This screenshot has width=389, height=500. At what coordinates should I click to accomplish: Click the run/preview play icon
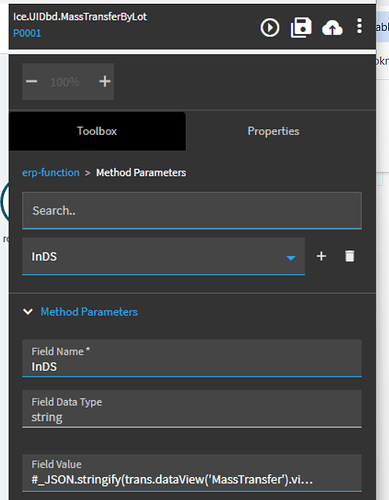270,27
